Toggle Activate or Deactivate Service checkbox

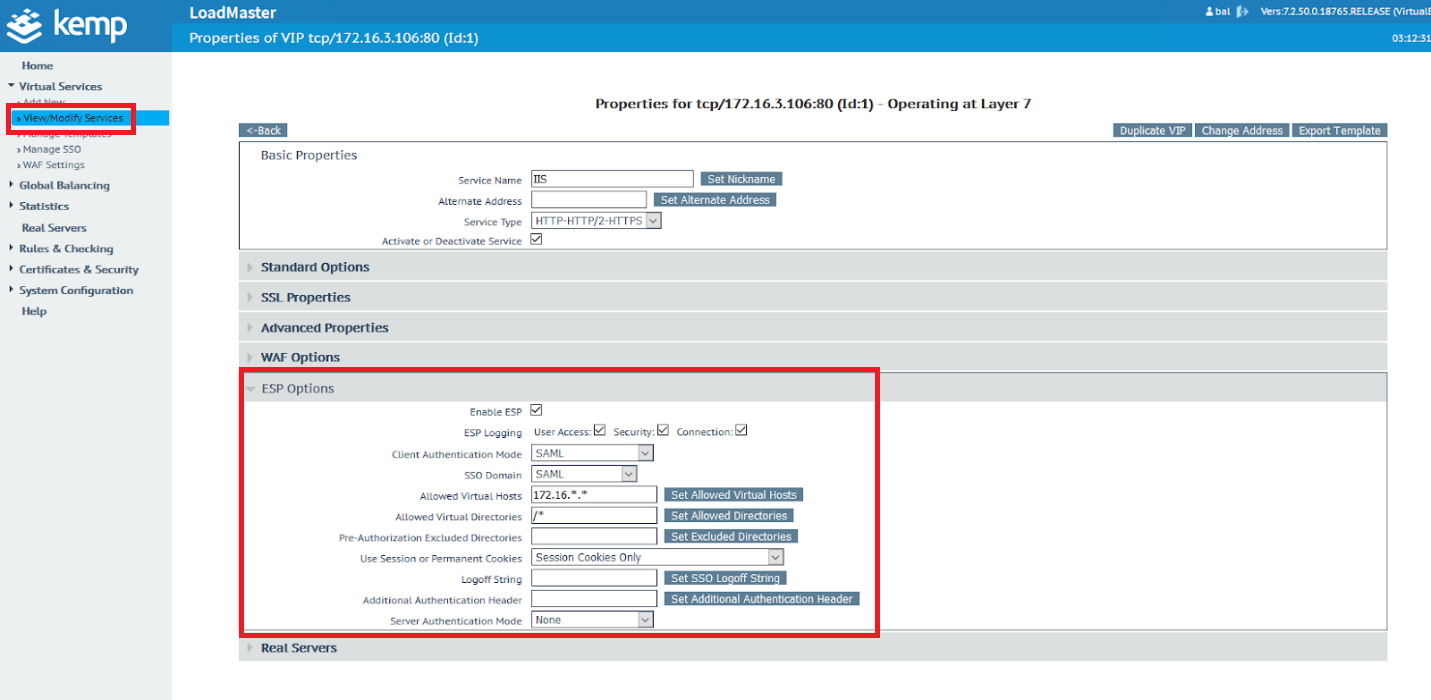coord(536,240)
